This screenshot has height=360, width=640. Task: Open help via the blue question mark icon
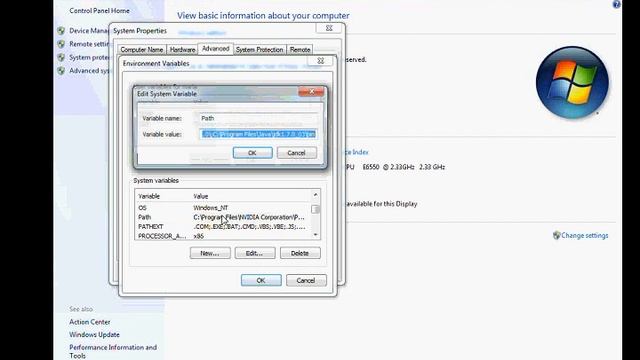point(616,4)
